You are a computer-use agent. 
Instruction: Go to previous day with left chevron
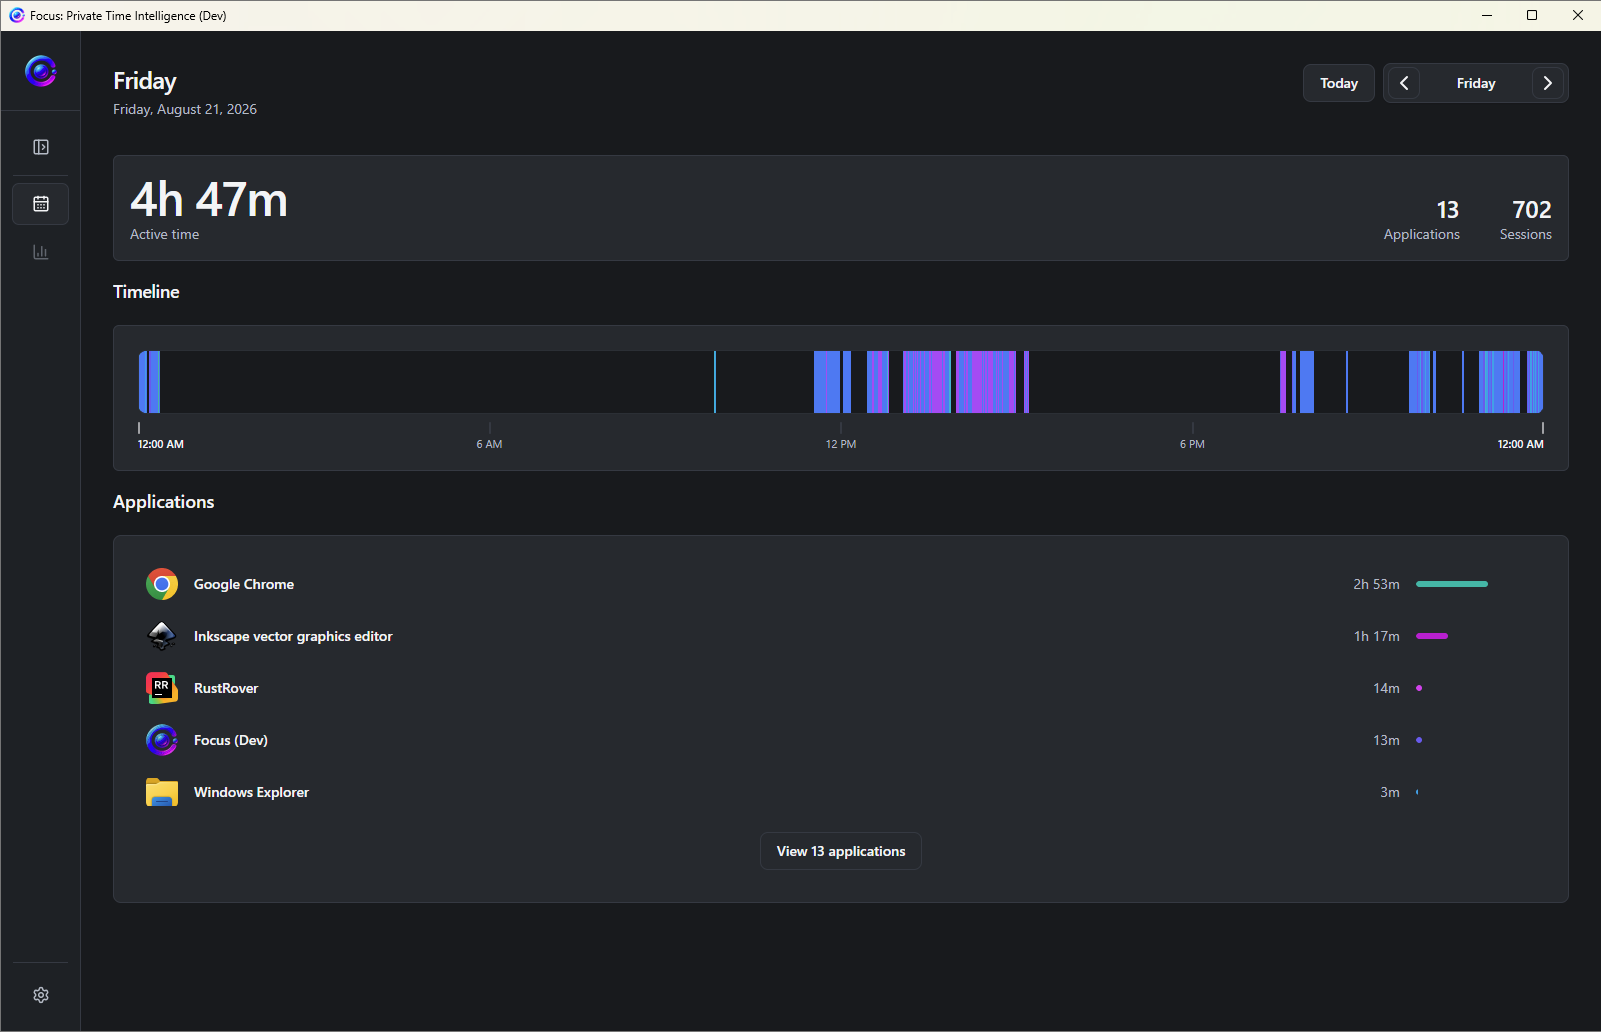click(1404, 83)
